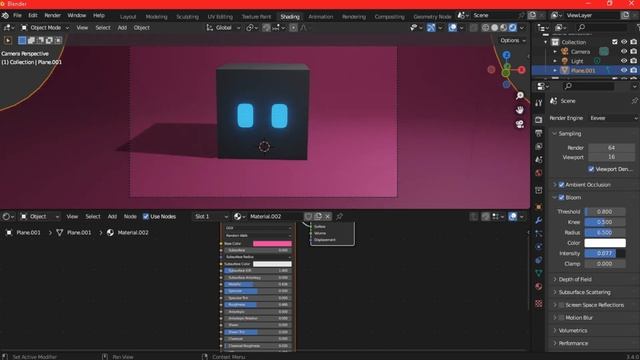Screen dimensions: 640x360
Task: Expand the Volumetrics panel
Action: [573, 330]
